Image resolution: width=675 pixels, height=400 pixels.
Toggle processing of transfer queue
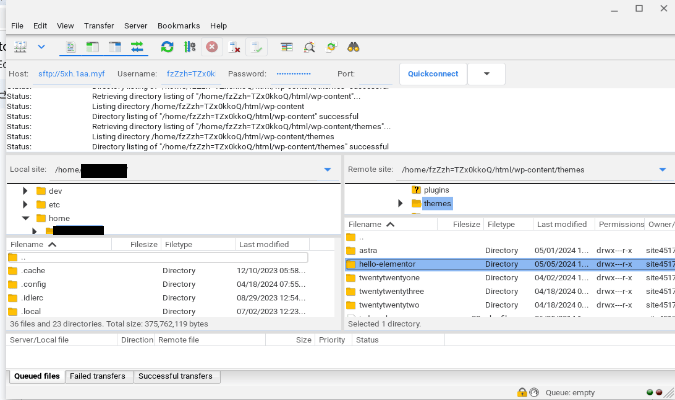(189, 47)
